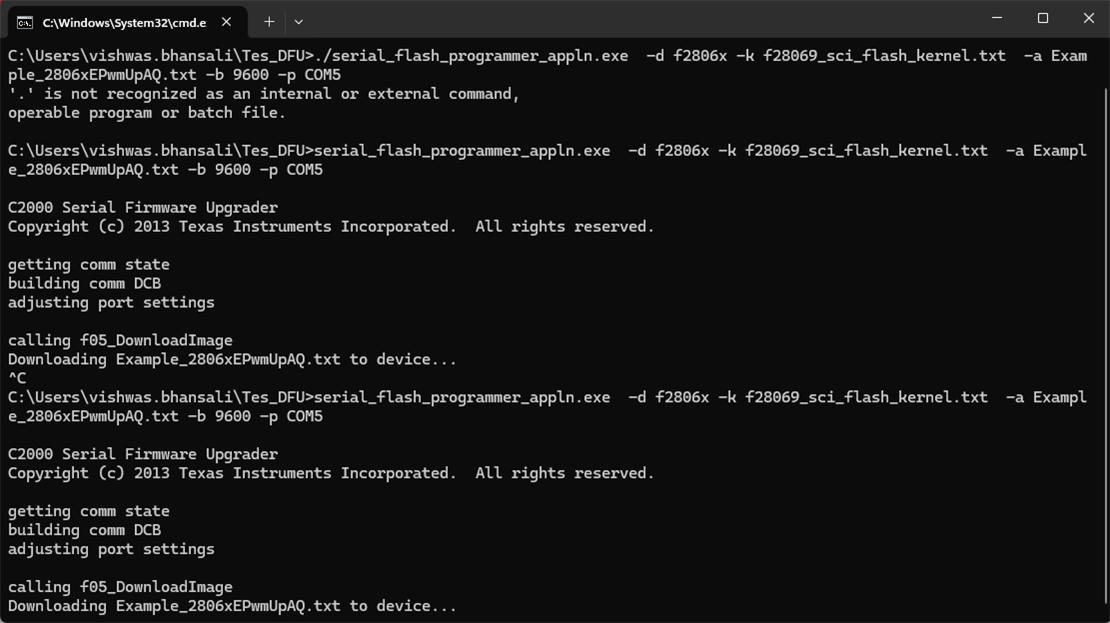The image size is (1110, 623).
Task: Click the first Texas Instruments copyright line
Action: click(x=331, y=227)
